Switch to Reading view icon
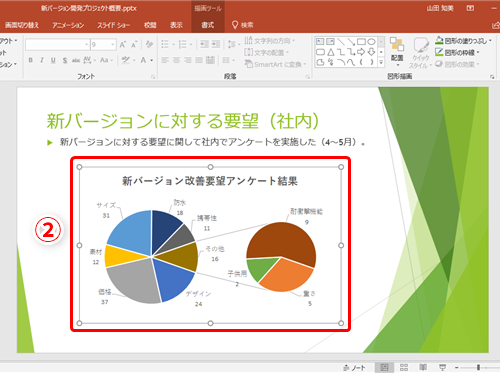 423,367
